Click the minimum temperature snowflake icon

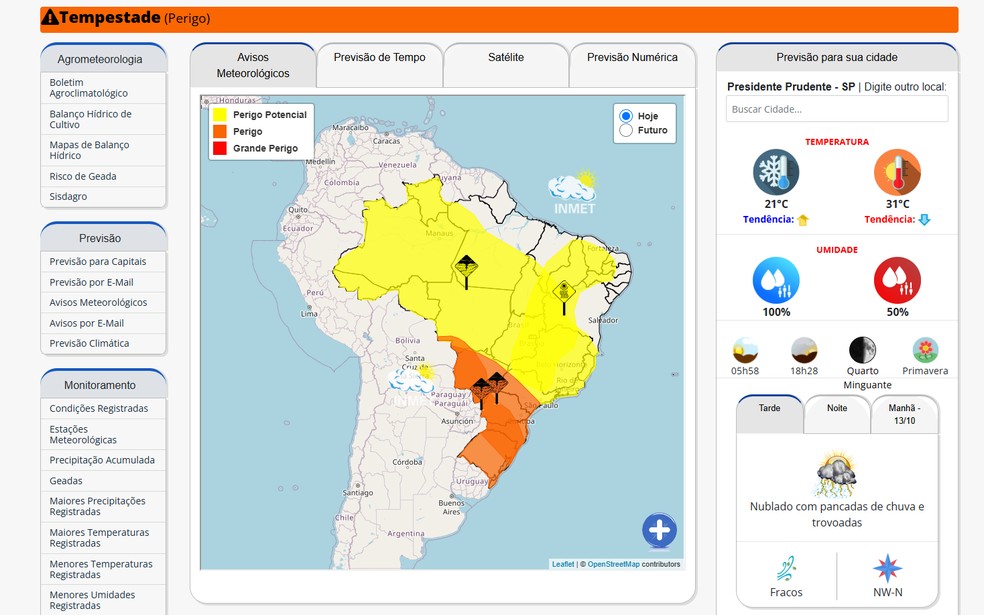tap(776, 172)
